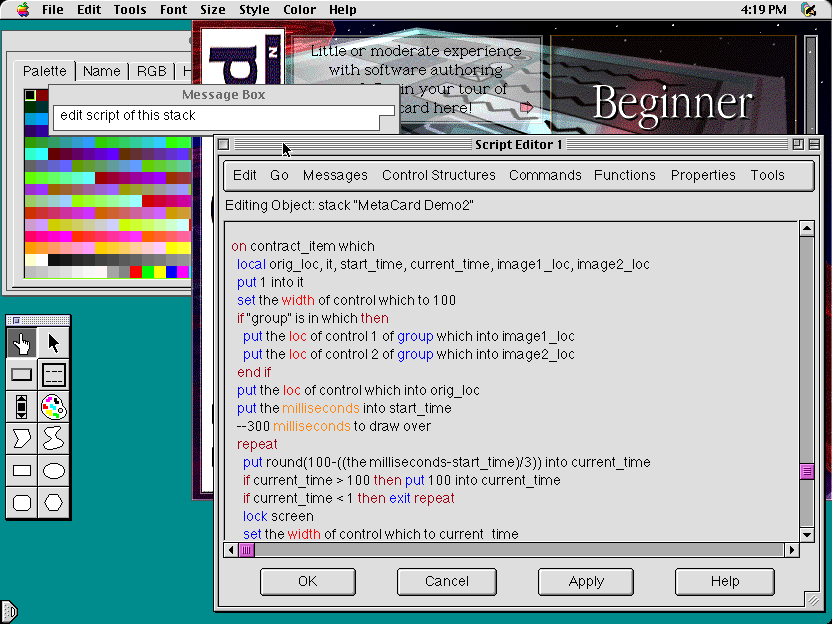Pick the regular hexagon Polygon tool
This screenshot has width=832, height=624.
[x=54, y=502]
